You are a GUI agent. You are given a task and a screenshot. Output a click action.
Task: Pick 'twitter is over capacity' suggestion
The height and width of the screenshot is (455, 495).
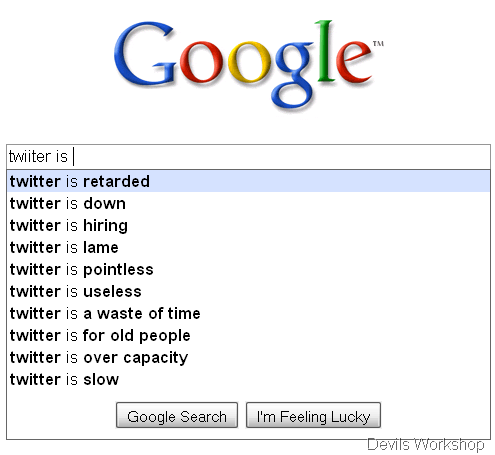point(248,357)
